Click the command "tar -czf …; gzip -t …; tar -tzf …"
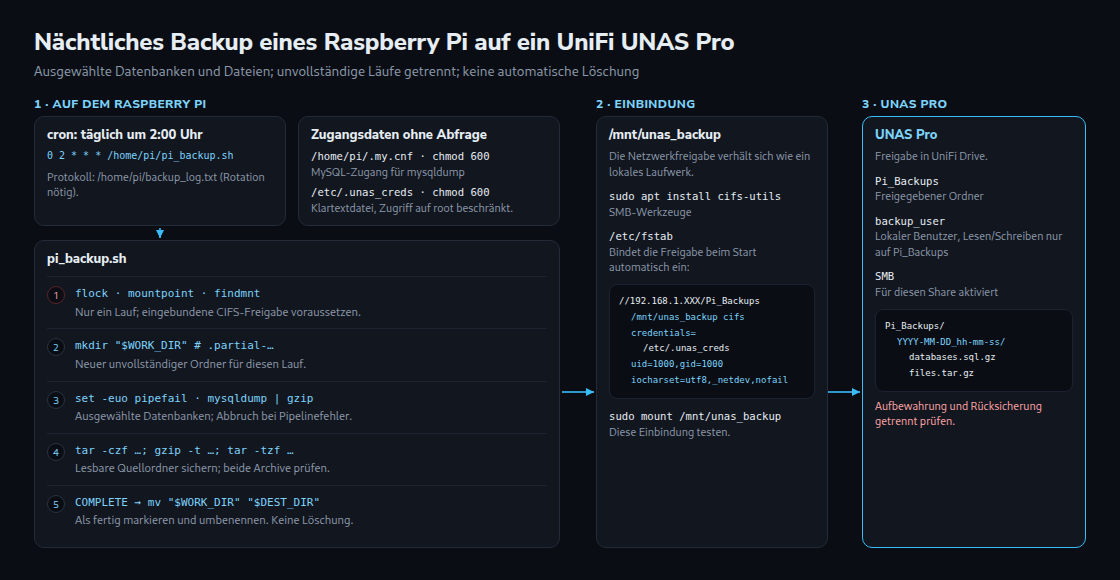The width and height of the screenshot is (1120, 580). (x=184, y=451)
